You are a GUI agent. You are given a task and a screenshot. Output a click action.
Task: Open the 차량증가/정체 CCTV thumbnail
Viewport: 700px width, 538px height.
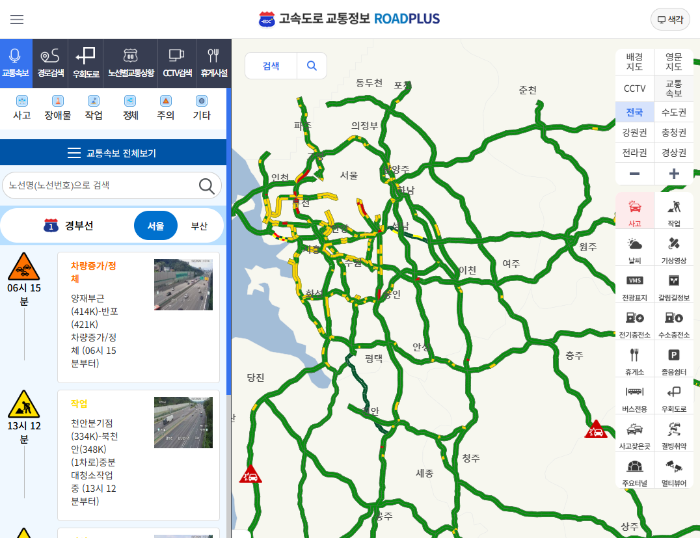point(183,284)
